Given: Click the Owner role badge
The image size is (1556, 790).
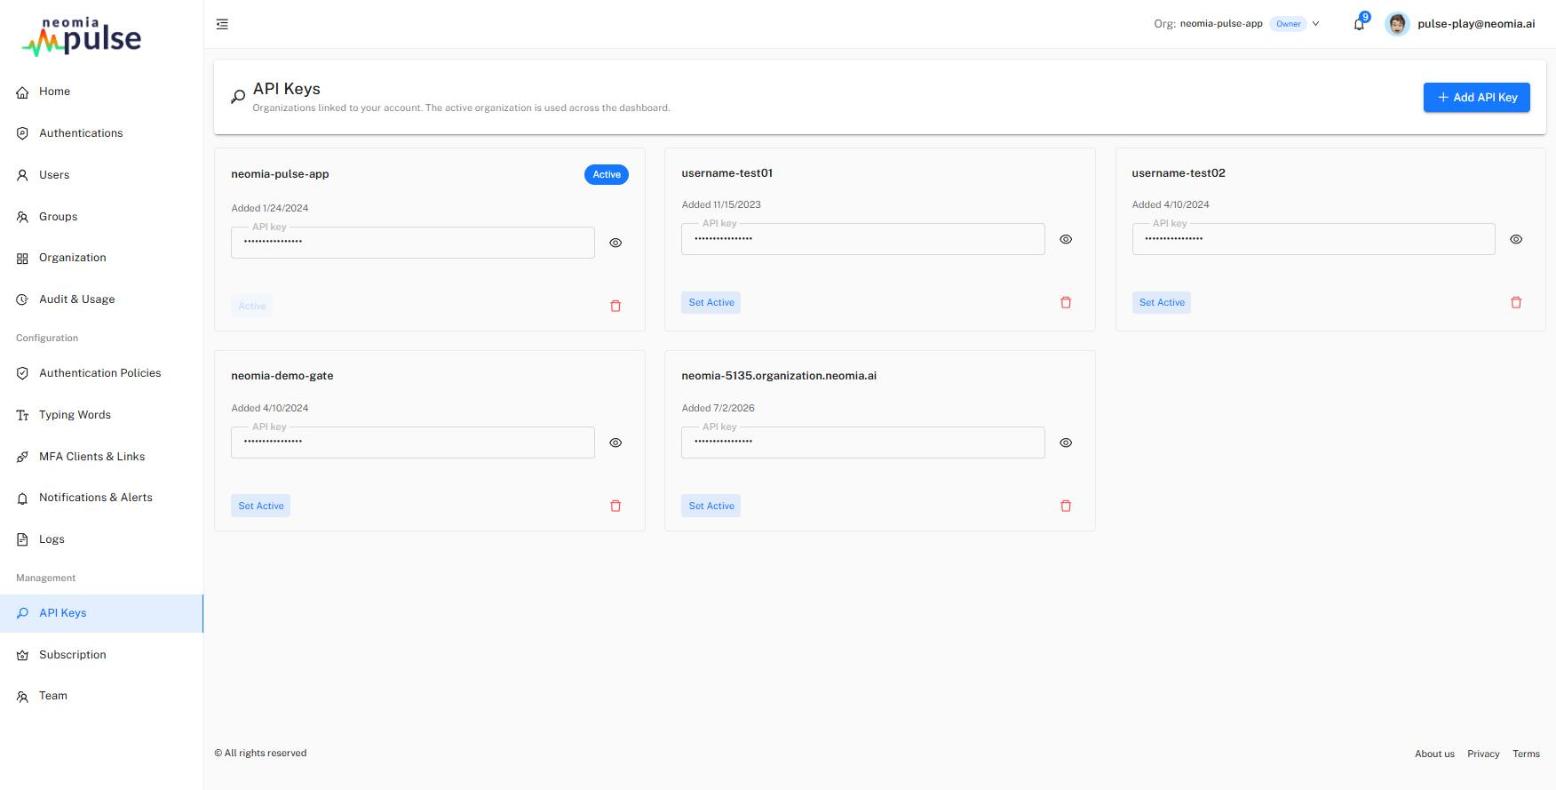Looking at the screenshot, I should 1288,24.
